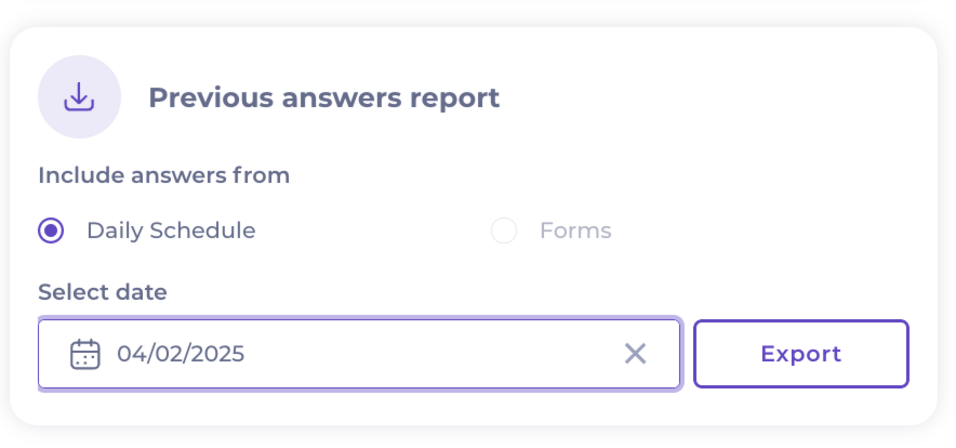Click the download icon beside the report title
Image resolution: width=956 pixels, height=448 pixels.
[79, 97]
